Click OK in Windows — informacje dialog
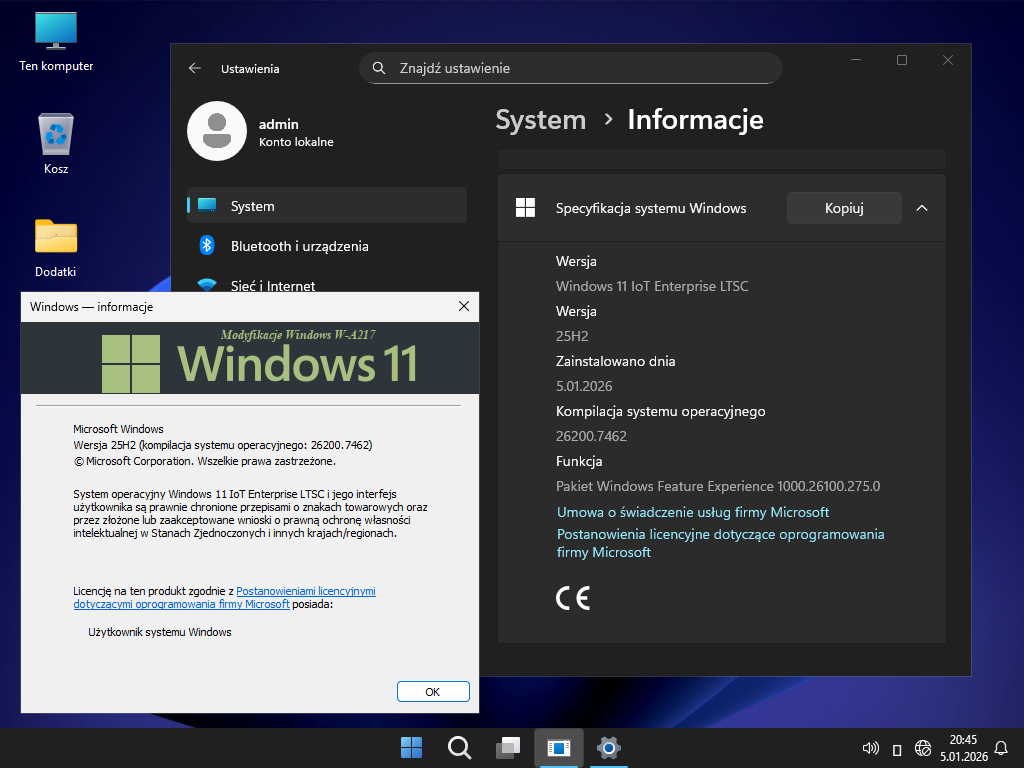 433,691
